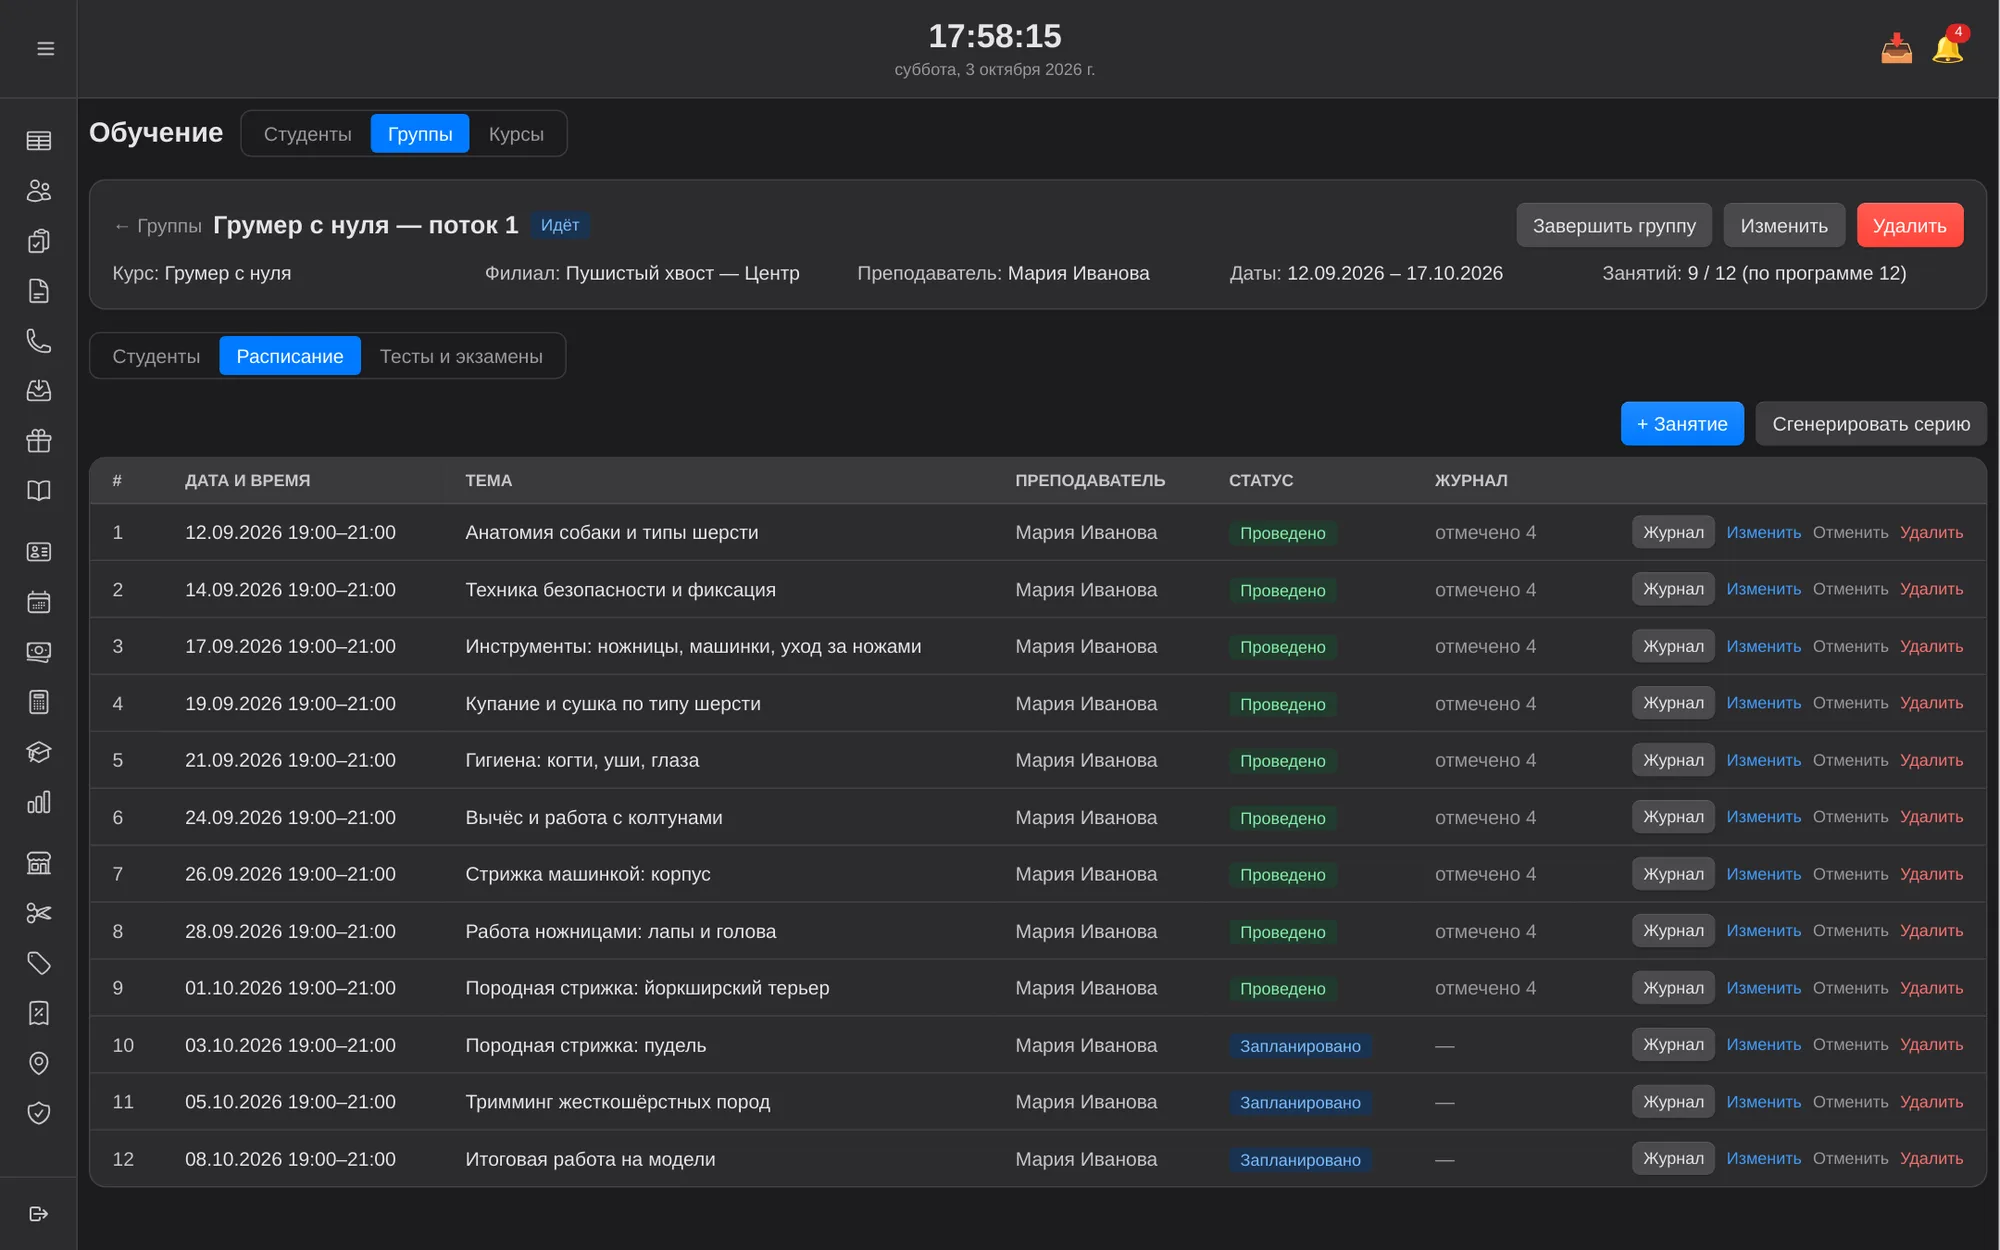This screenshot has width=2000, height=1250.
Task: Click the Завершить группу button
Action: pyautogui.click(x=1614, y=226)
